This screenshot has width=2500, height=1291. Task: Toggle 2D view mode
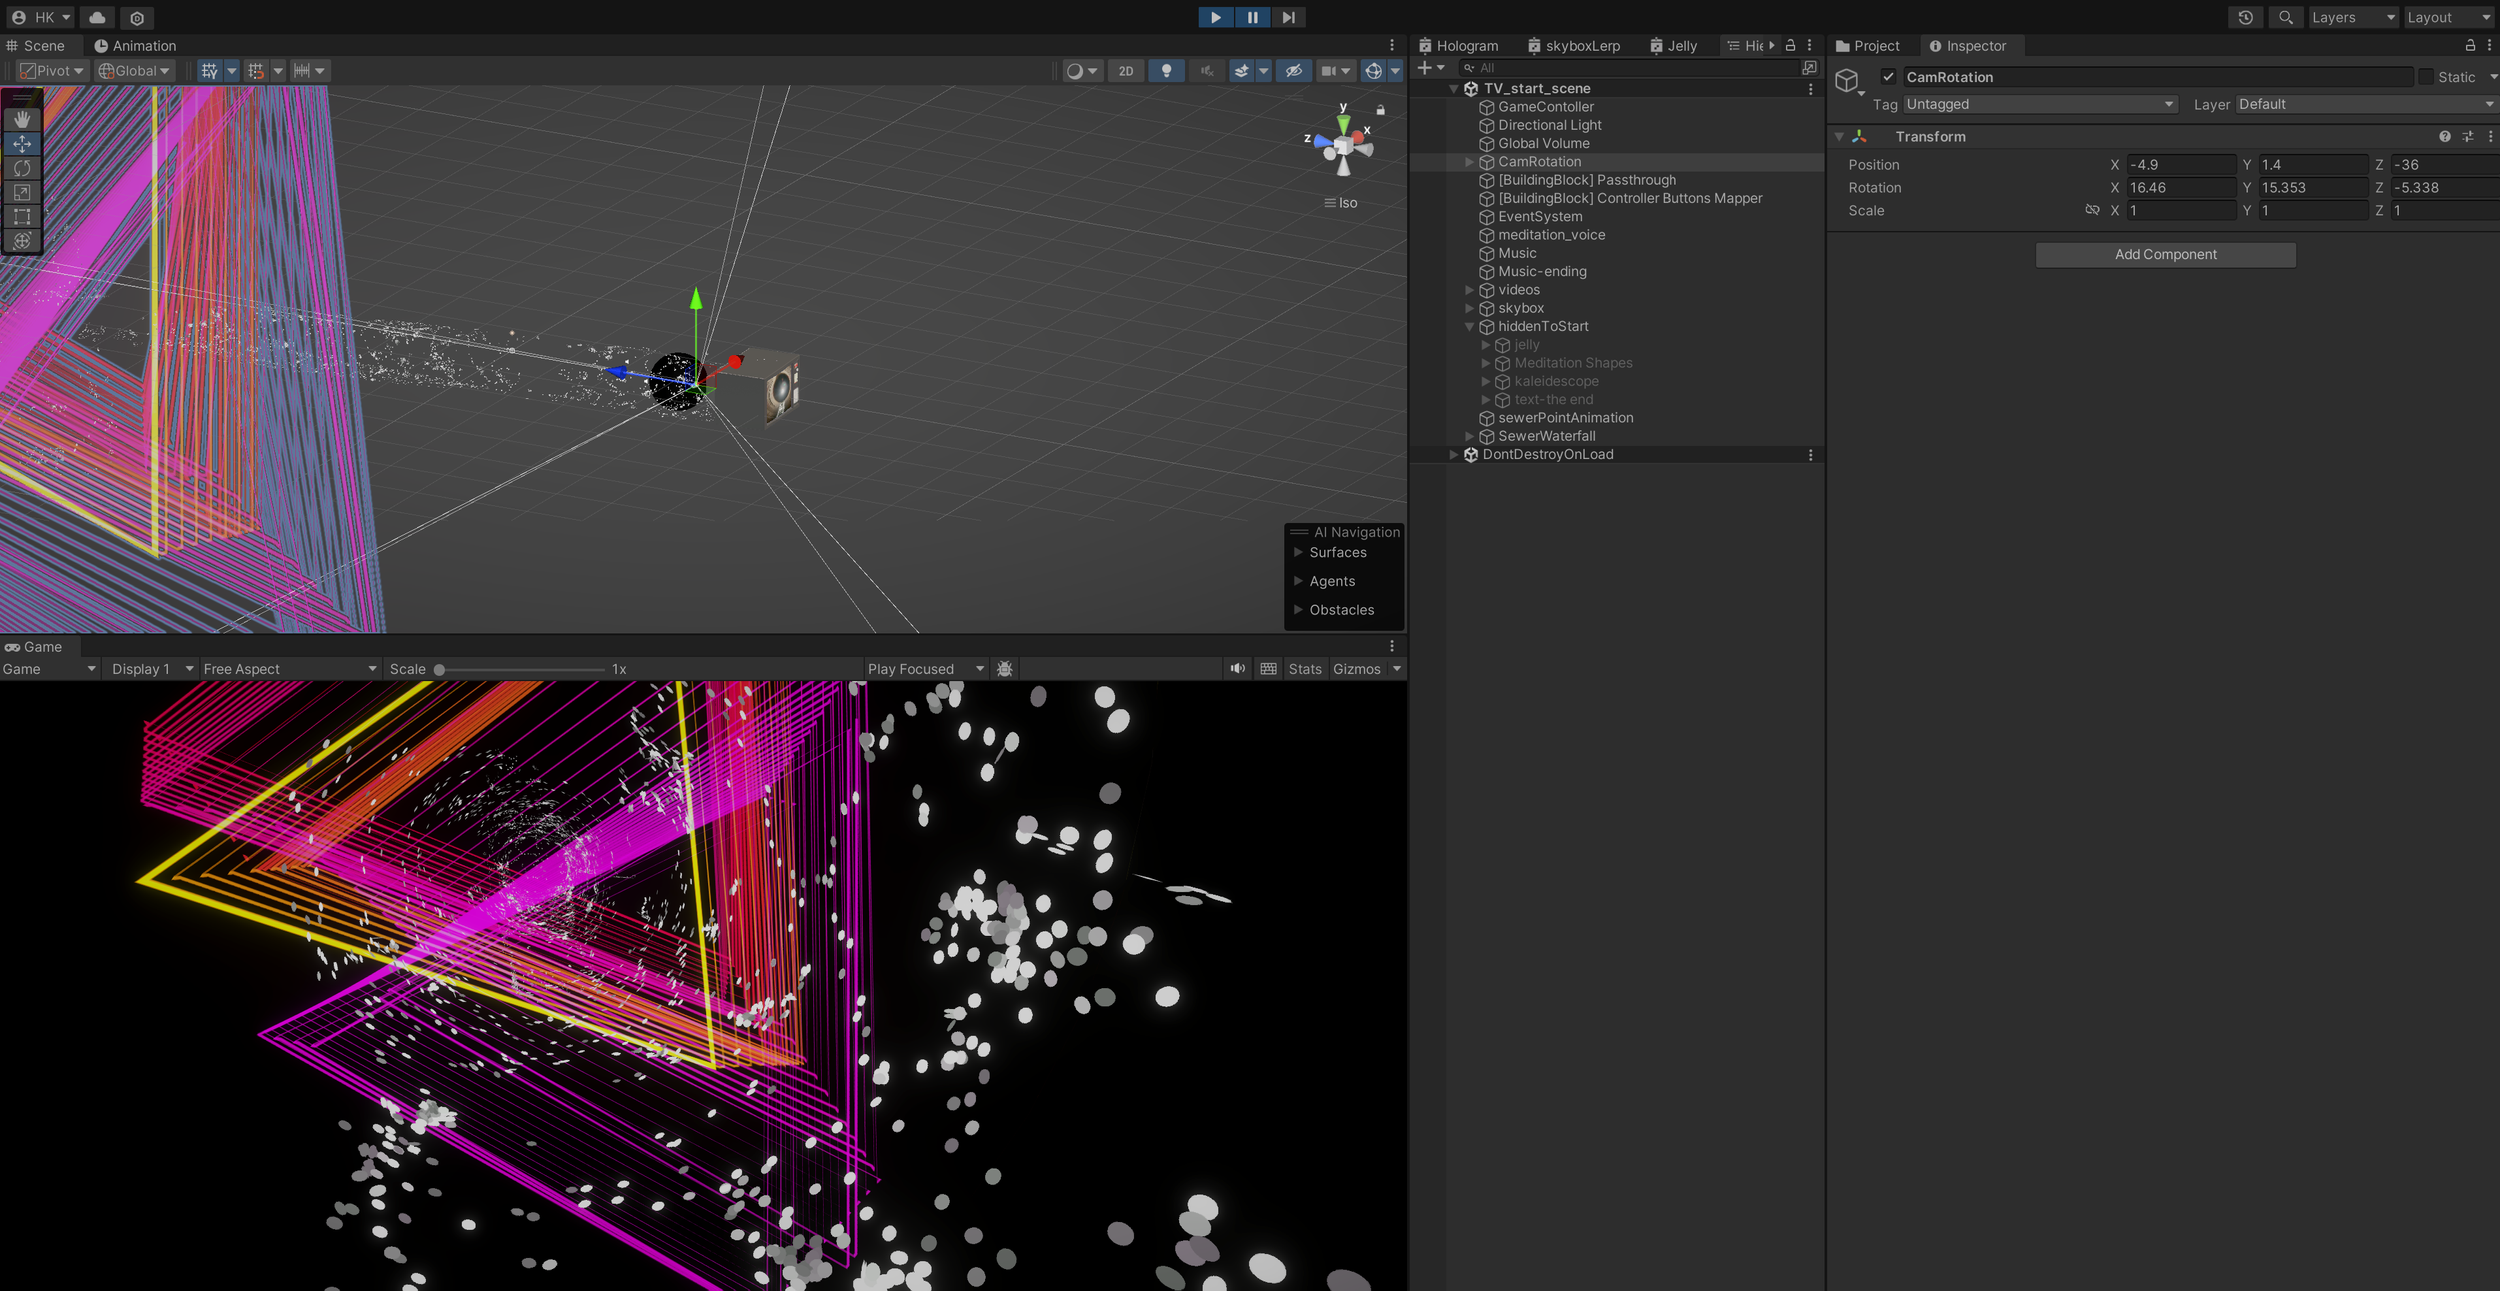point(1126,70)
